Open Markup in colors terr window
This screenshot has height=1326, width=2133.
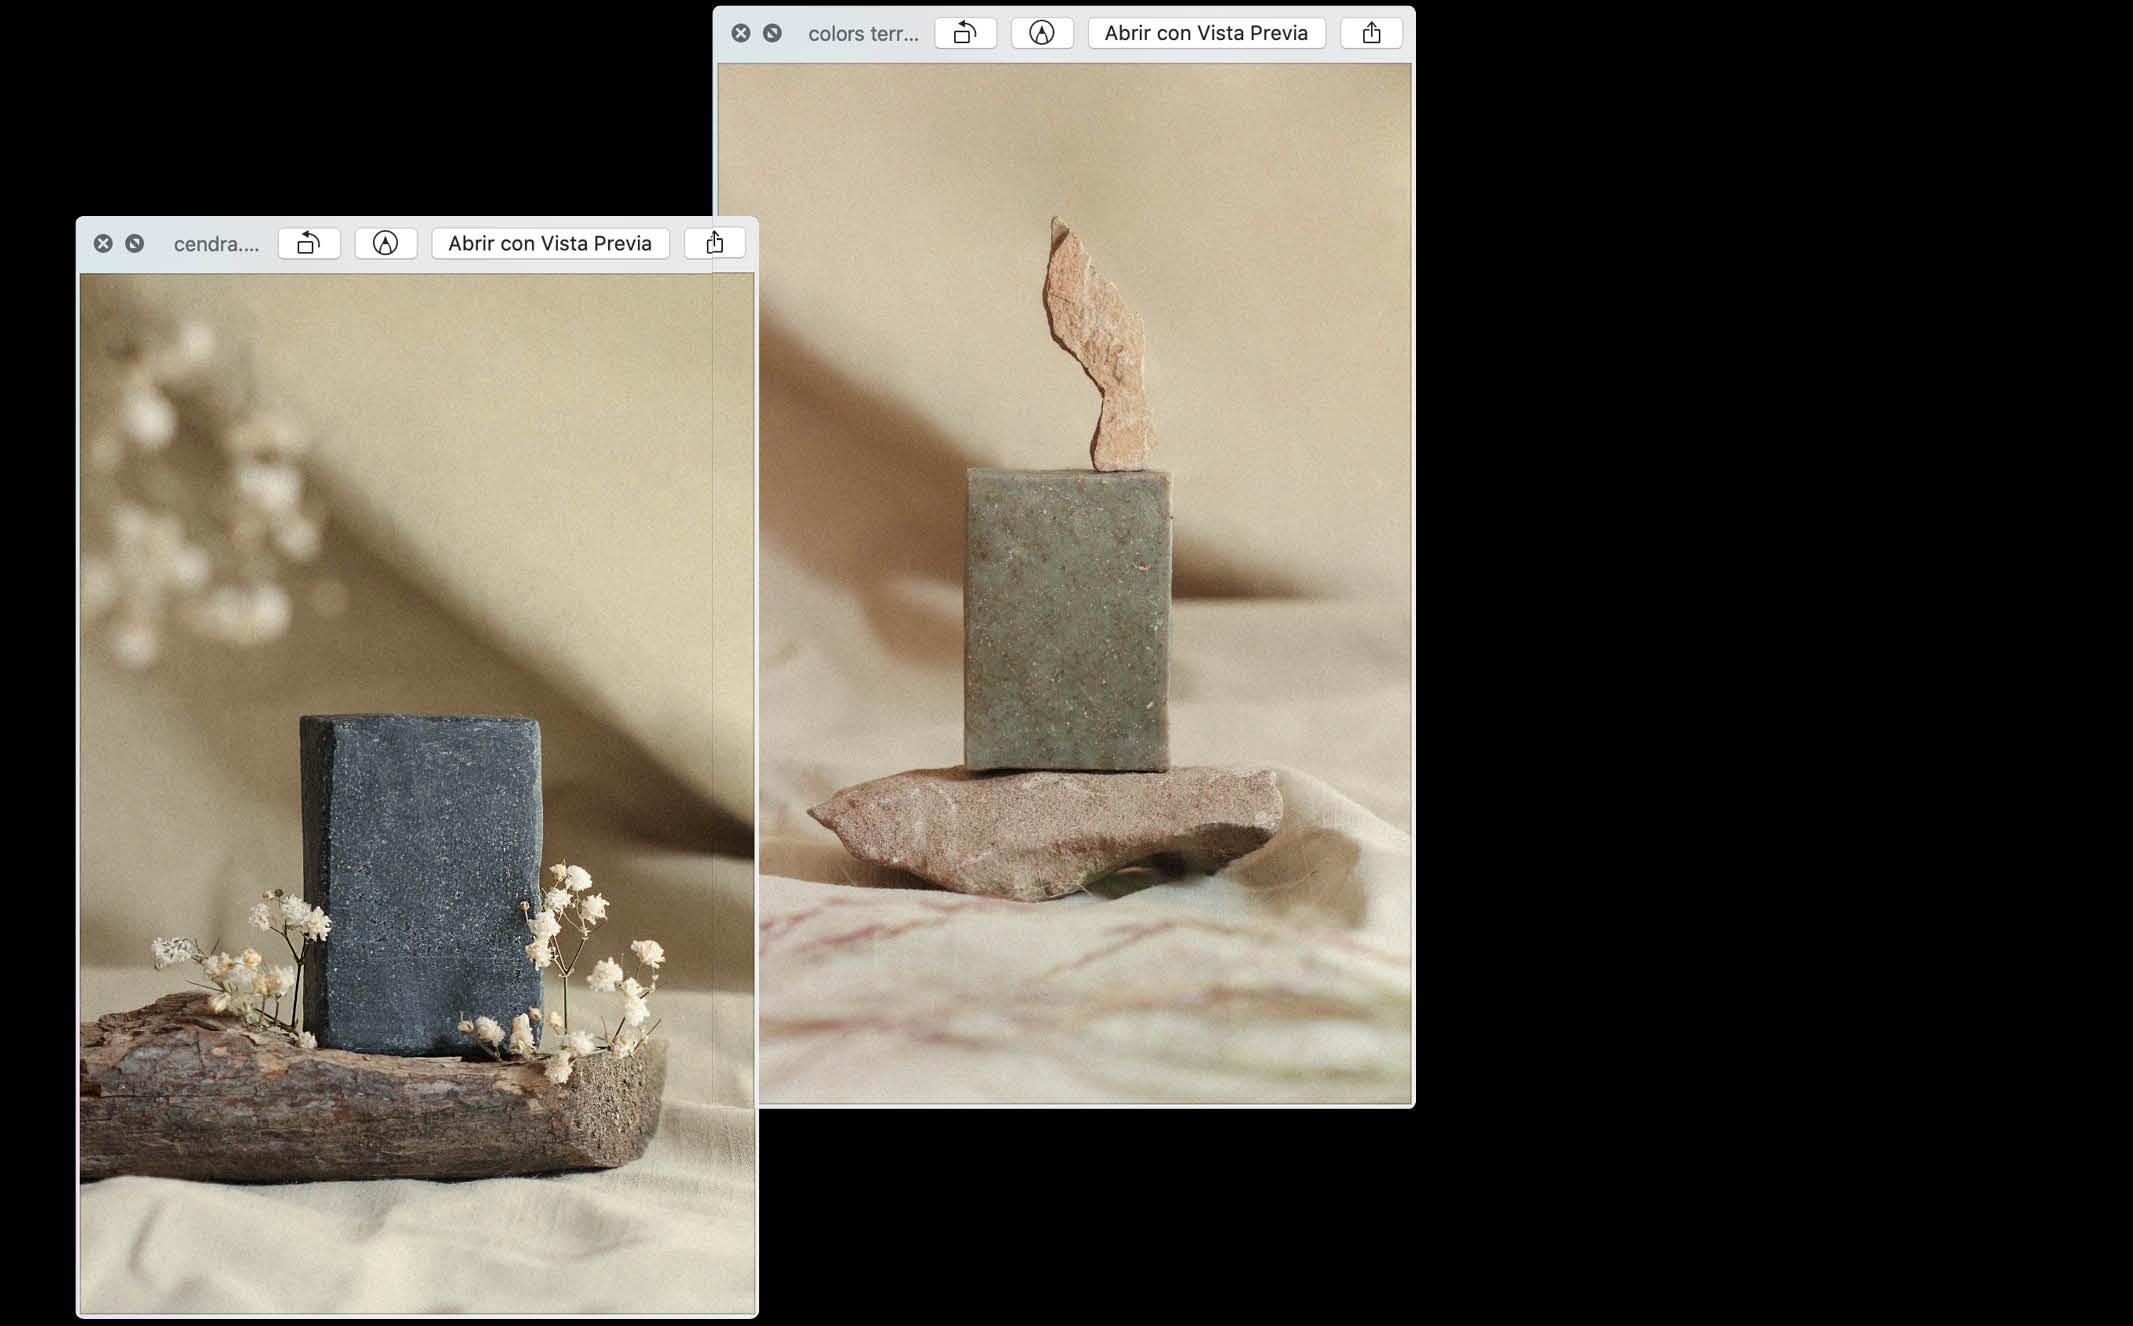tap(1041, 33)
